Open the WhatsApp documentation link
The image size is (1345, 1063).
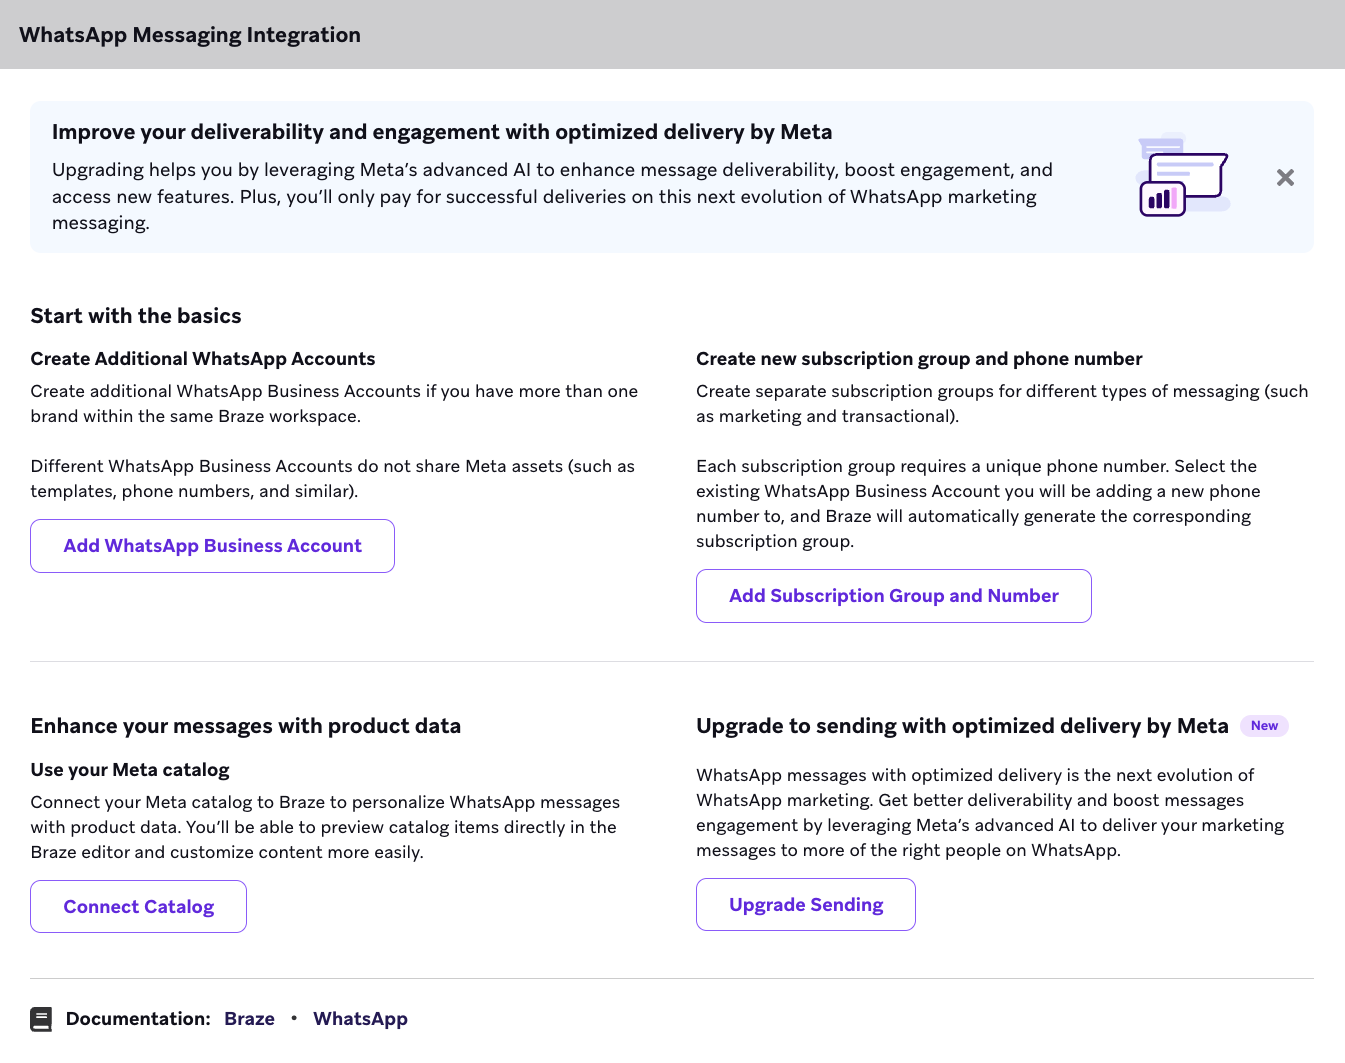pos(360,1019)
